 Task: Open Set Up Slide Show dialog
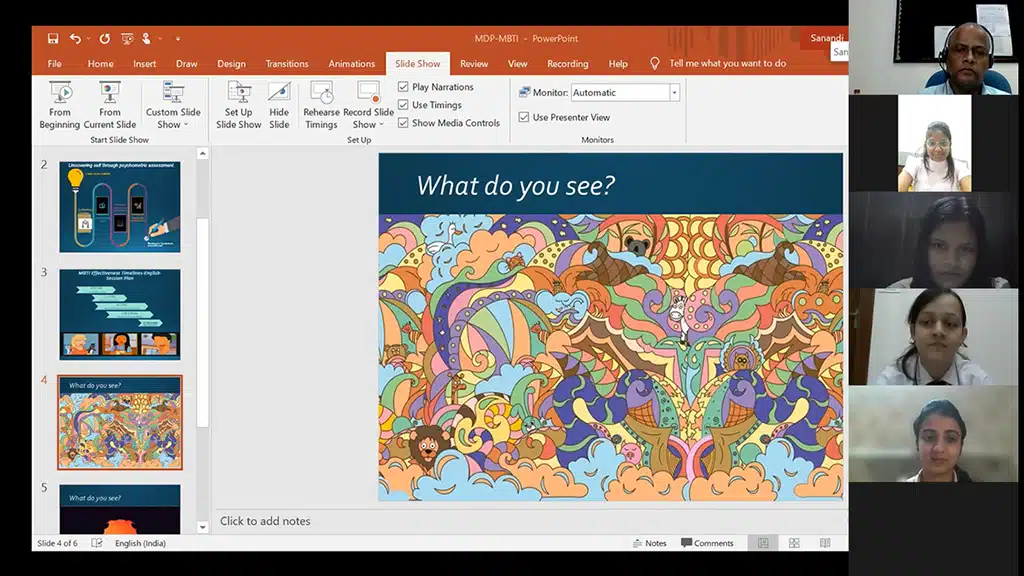(239, 105)
